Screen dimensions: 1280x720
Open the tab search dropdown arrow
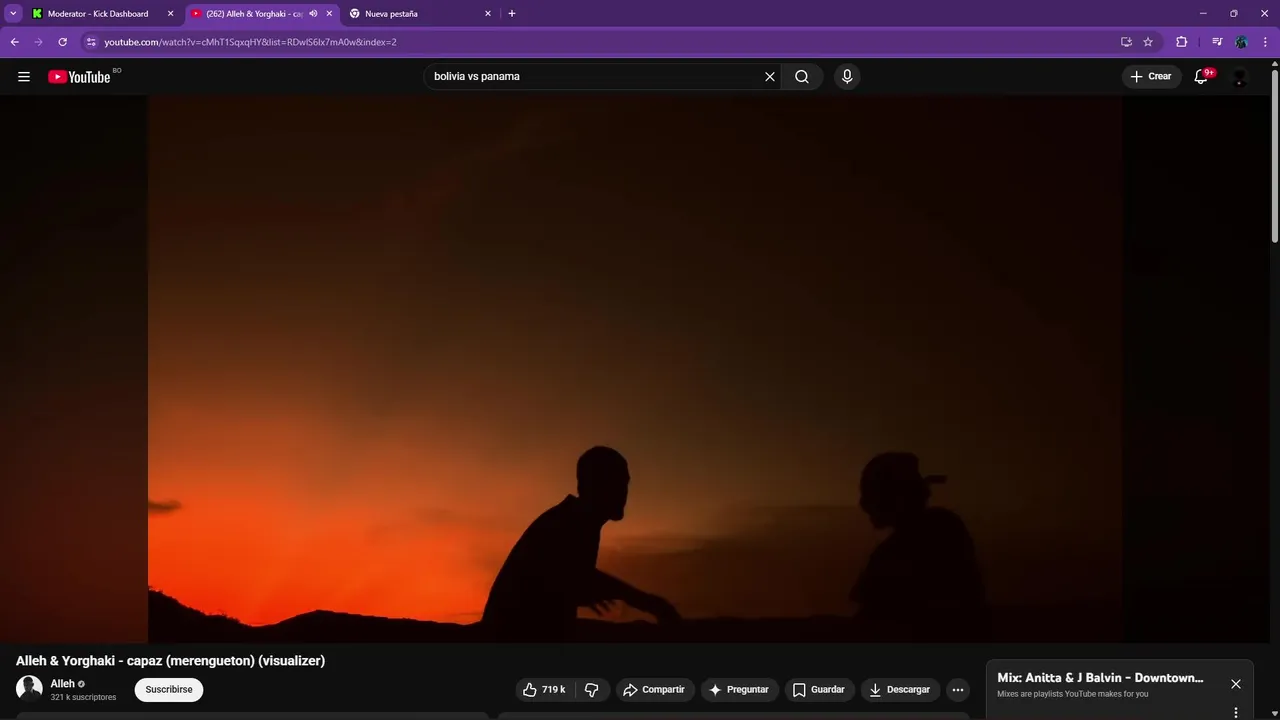13,14
